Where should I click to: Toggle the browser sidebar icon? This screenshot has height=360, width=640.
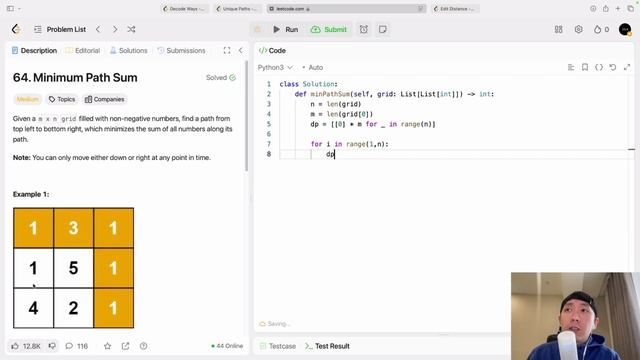click(x=11, y=9)
